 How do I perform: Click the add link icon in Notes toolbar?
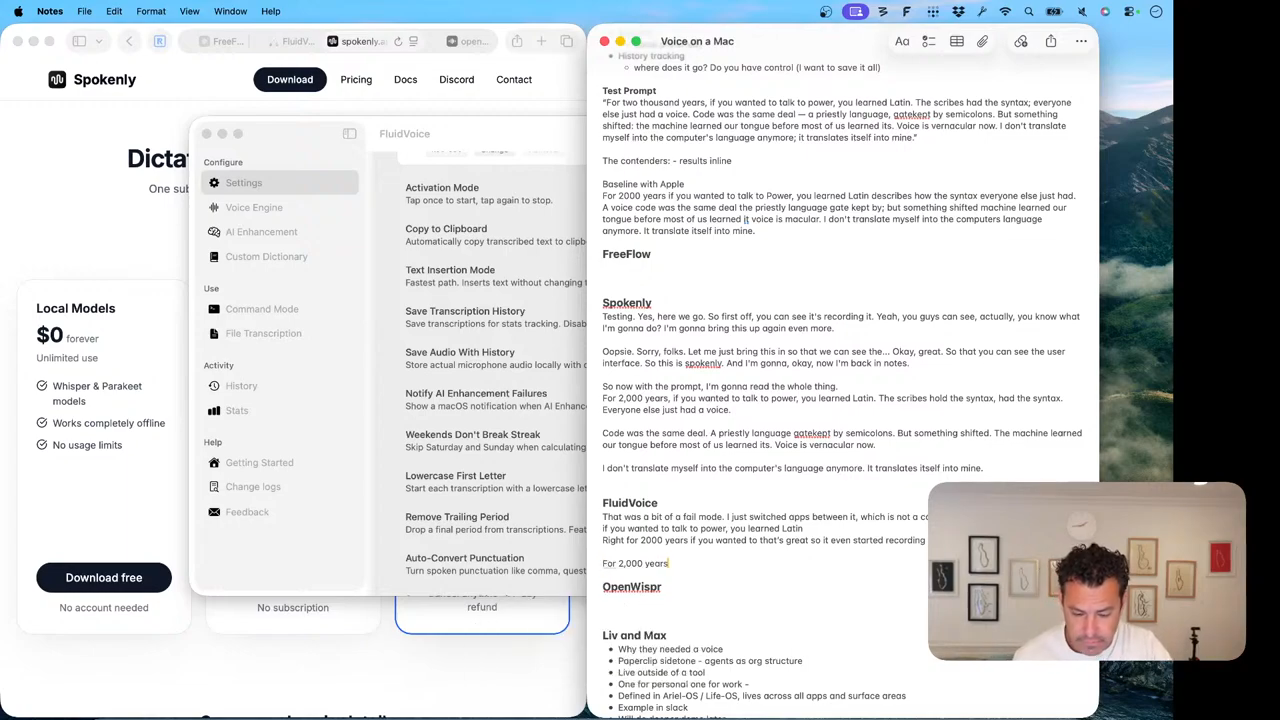click(1021, 41)
